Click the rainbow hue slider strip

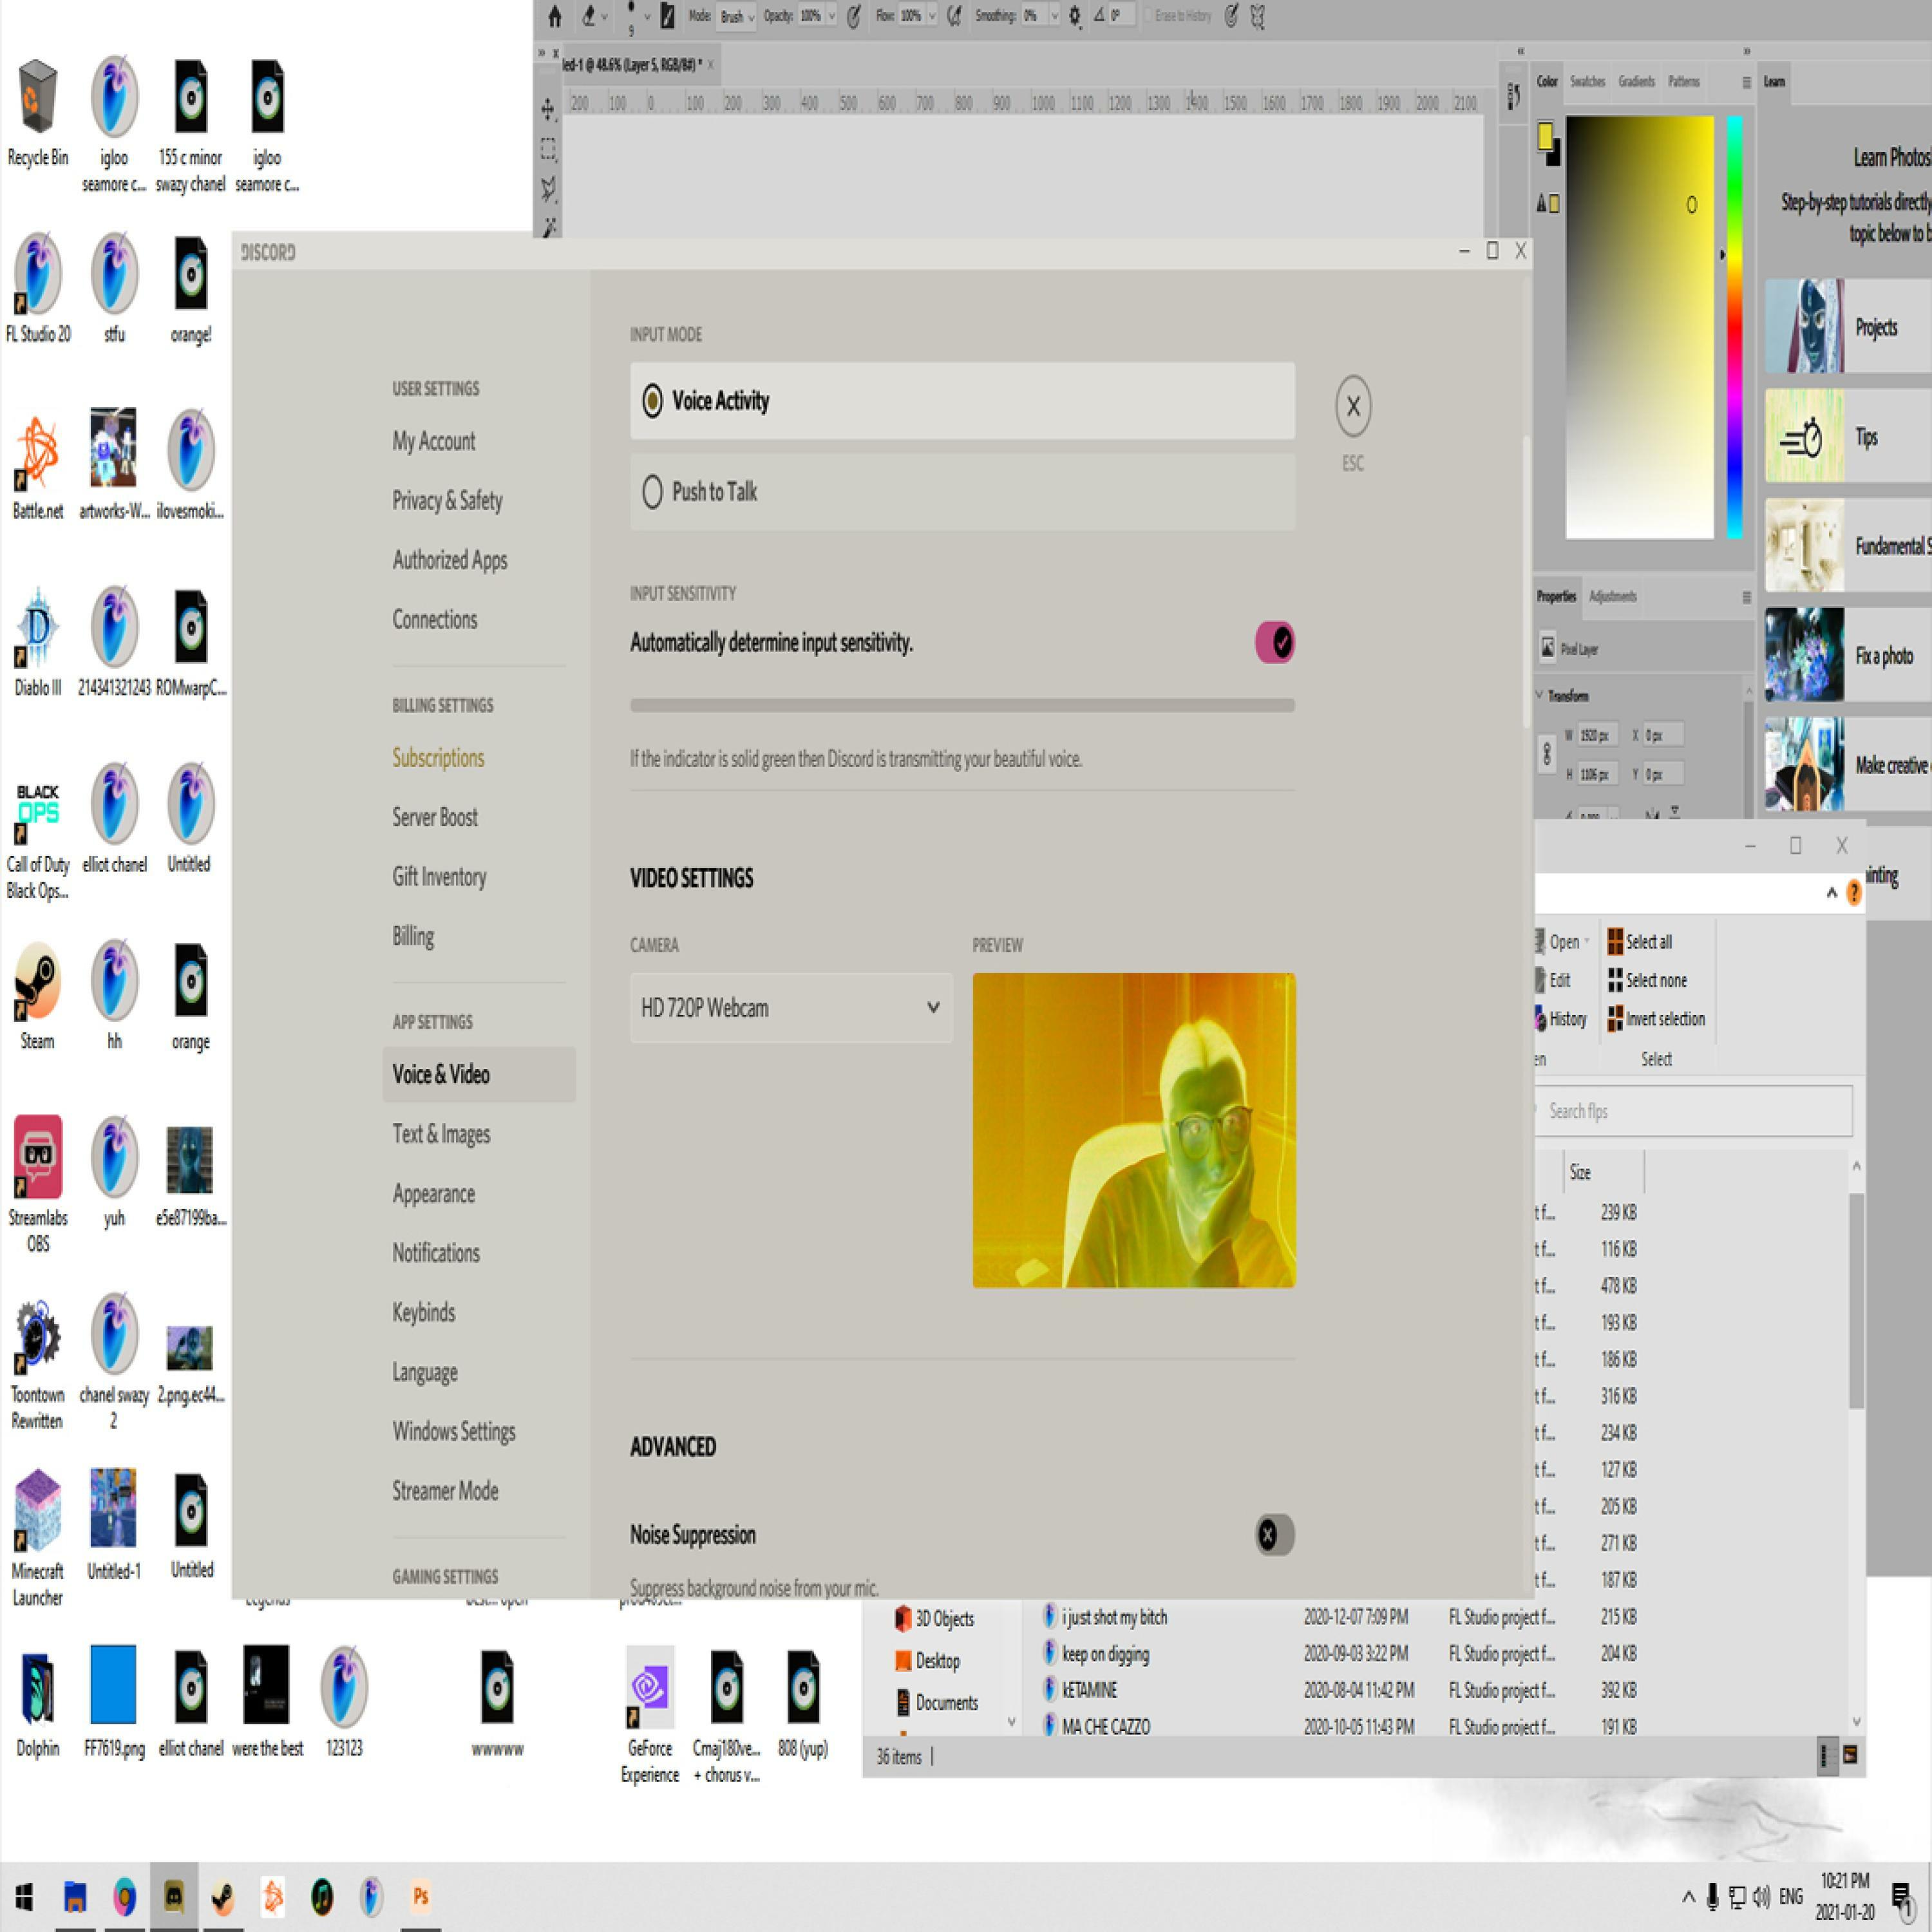click(1734, 326)
